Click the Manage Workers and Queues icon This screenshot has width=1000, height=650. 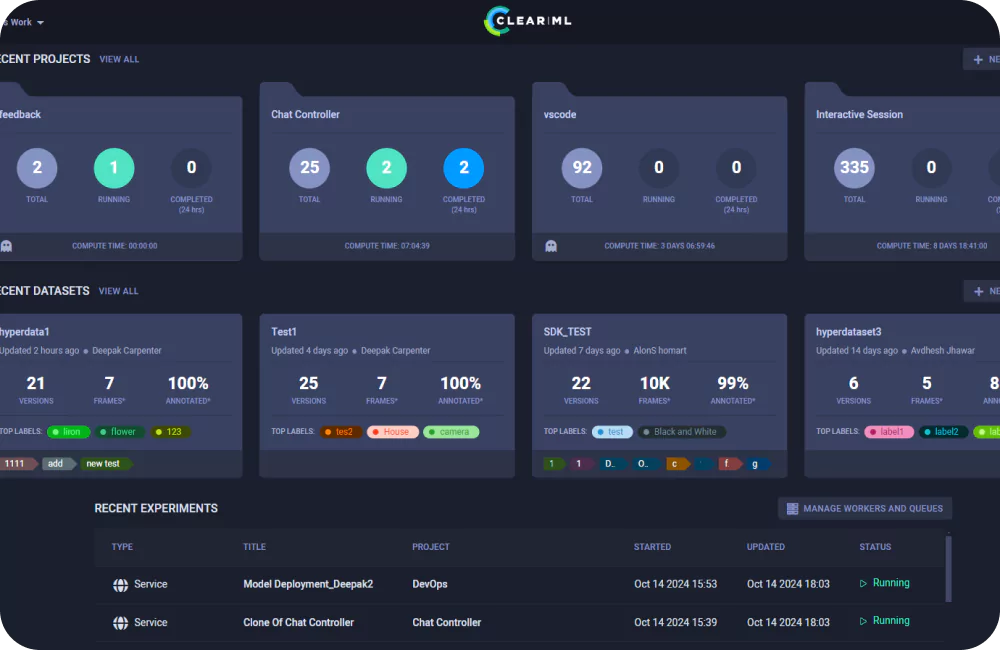792,508
